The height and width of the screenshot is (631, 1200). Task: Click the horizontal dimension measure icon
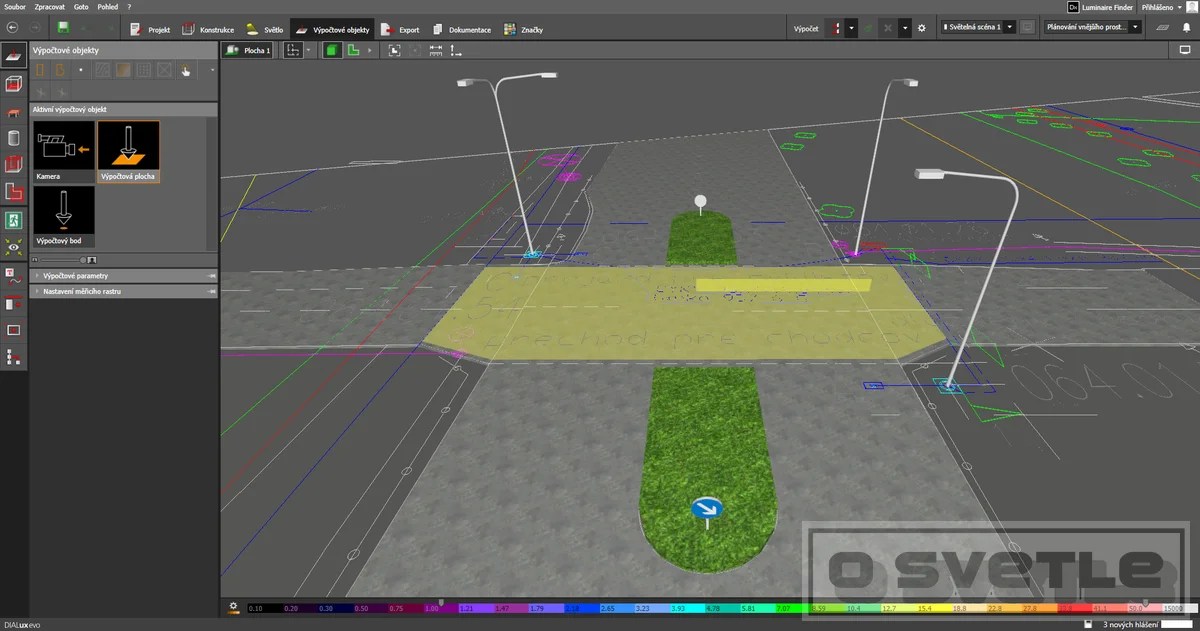pos(436,50)
